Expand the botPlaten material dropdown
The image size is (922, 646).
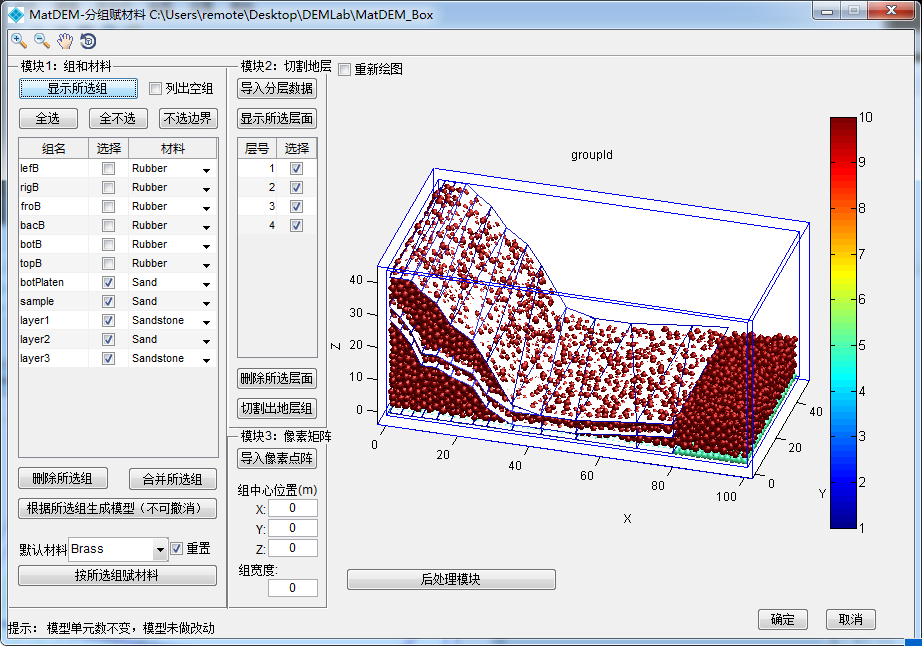coord(206,284)
